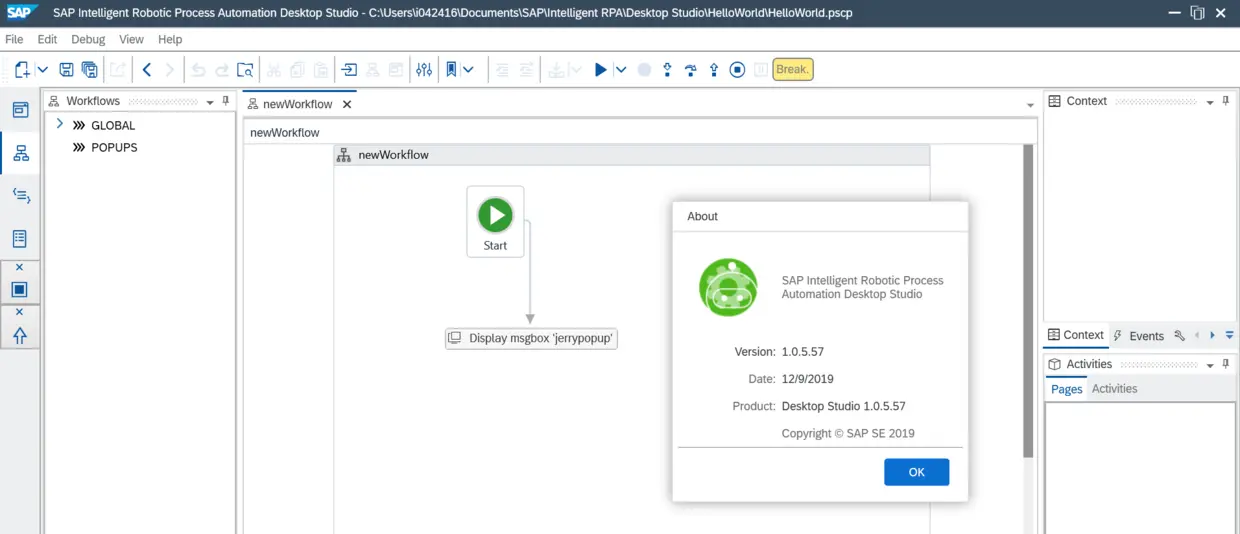1240x534 pixels.
Task: Click the Find in files search icon
Action: (245, 70)
